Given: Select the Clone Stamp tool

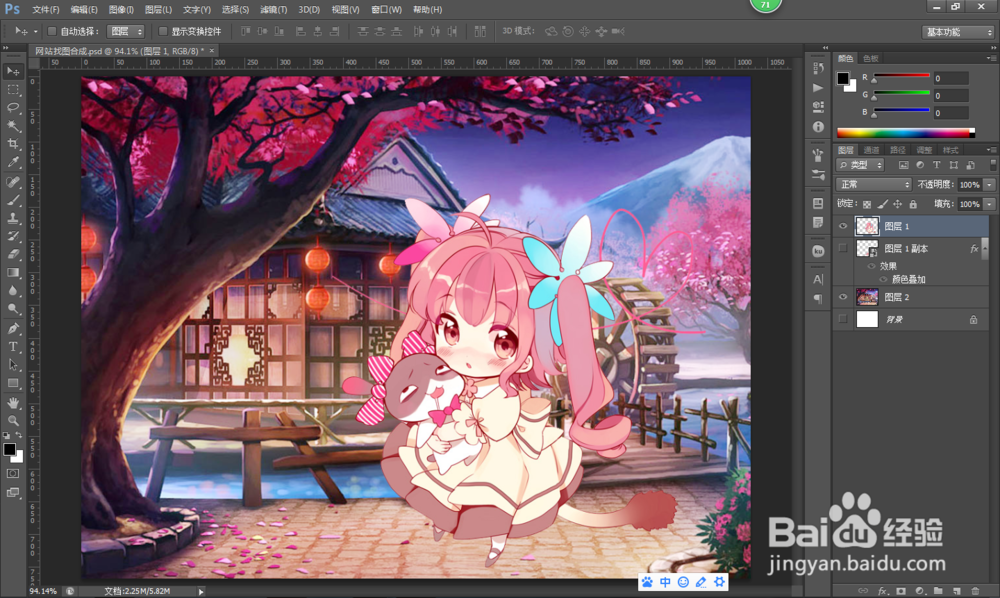Looking at the screenshot, I should coord(13,218).
